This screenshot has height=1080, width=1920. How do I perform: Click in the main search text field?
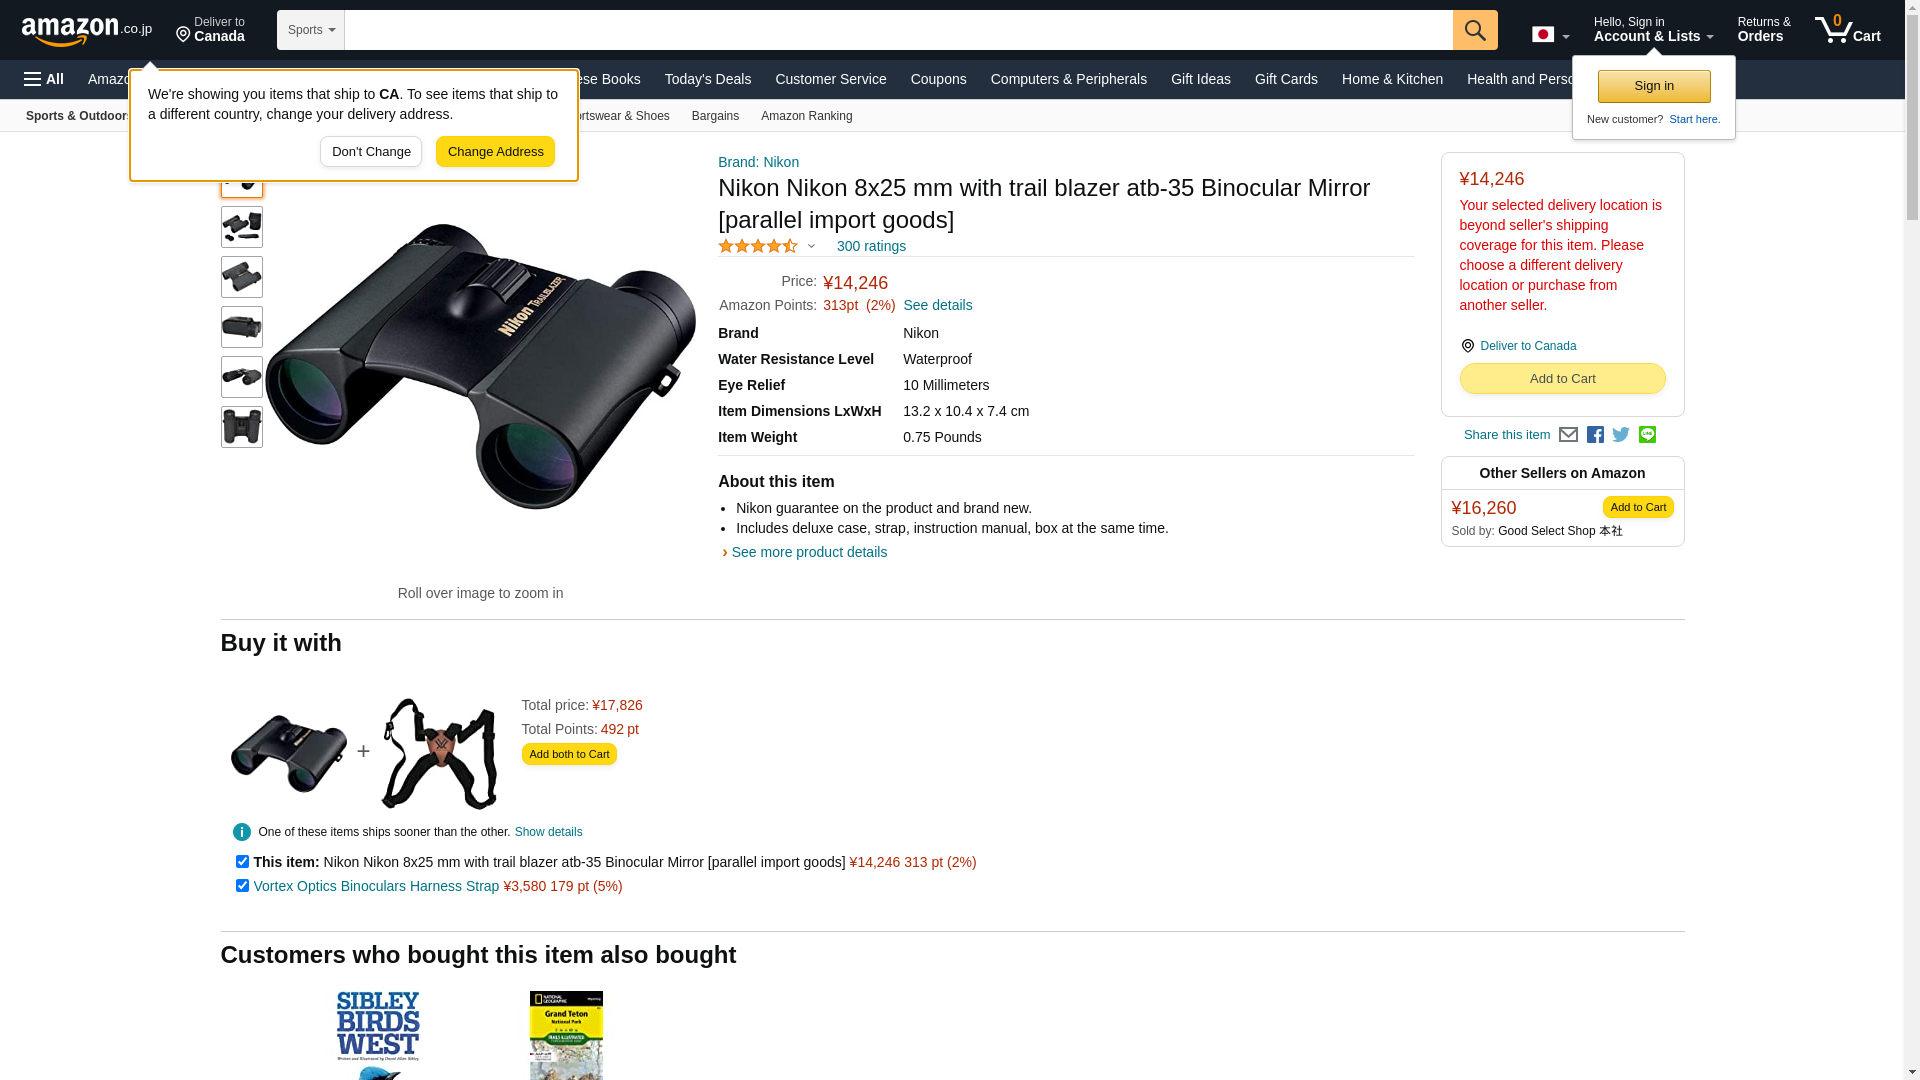[x=898, y=30]
